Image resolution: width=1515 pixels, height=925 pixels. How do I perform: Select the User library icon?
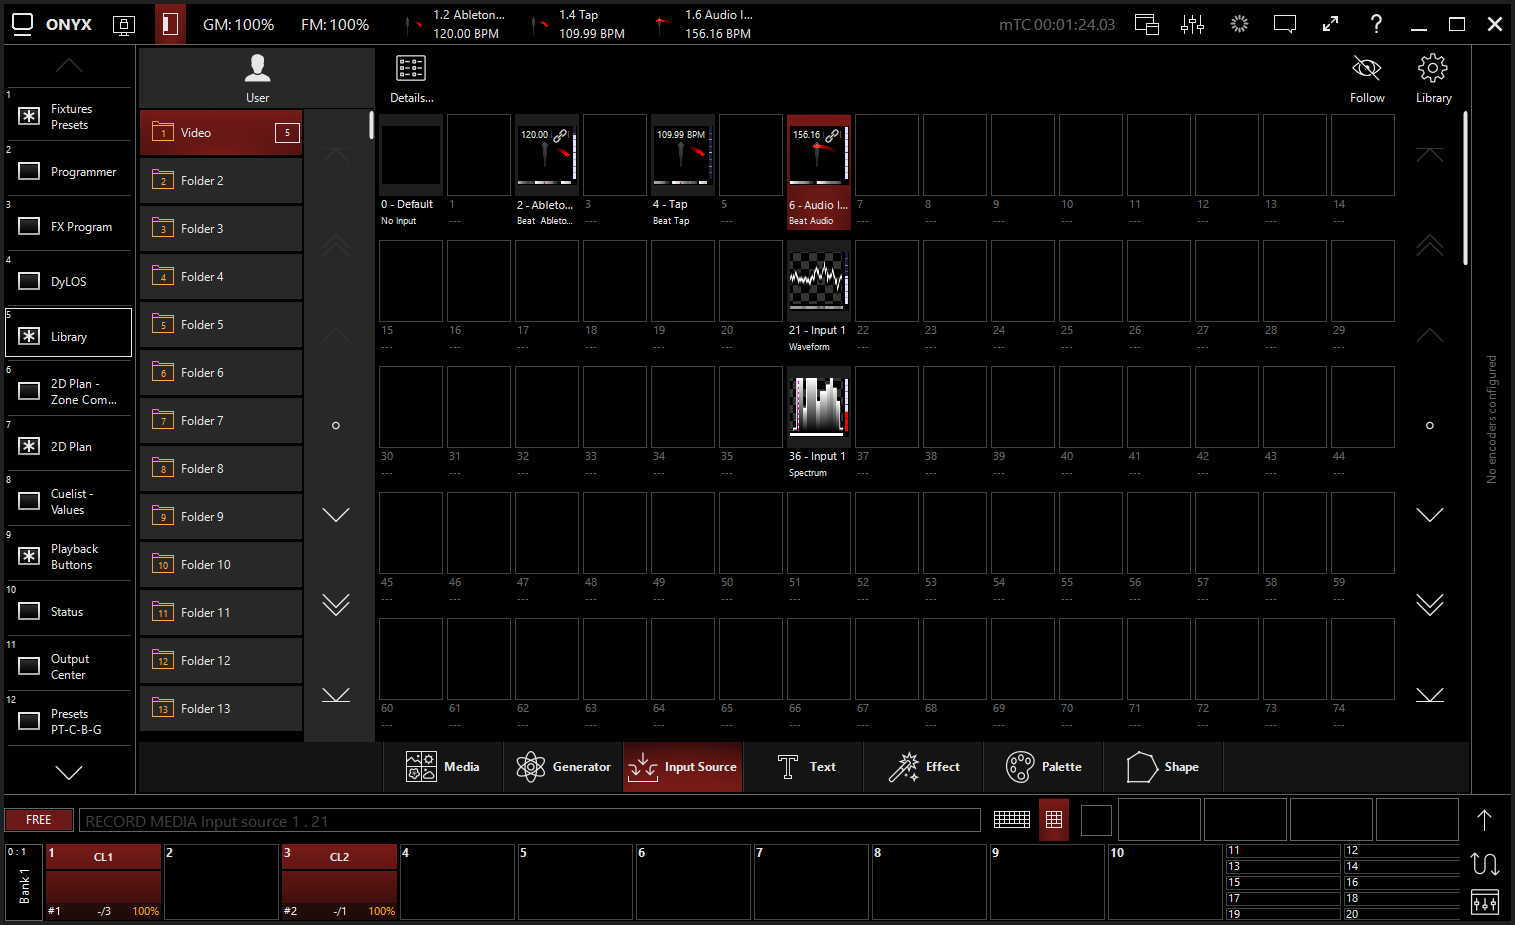click(257, 78)
